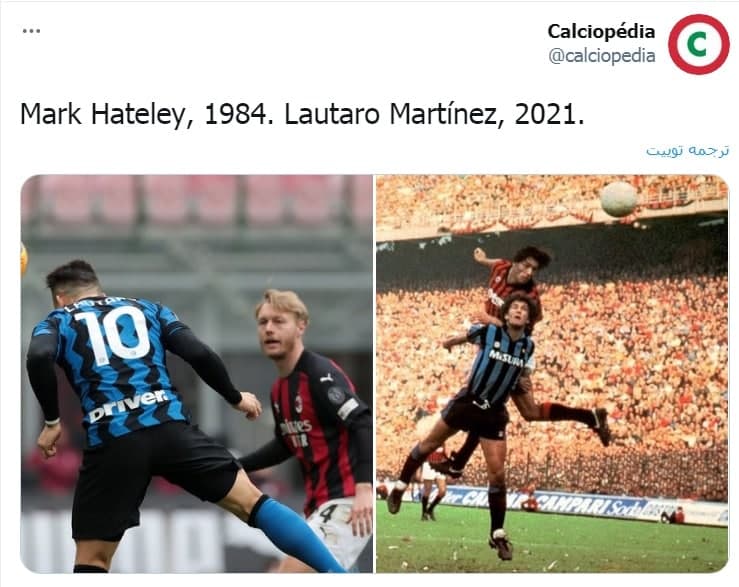Click the Calciopédia profile avatar
Viewport: 739px width, 587px height.
click(x=698, y=44)
